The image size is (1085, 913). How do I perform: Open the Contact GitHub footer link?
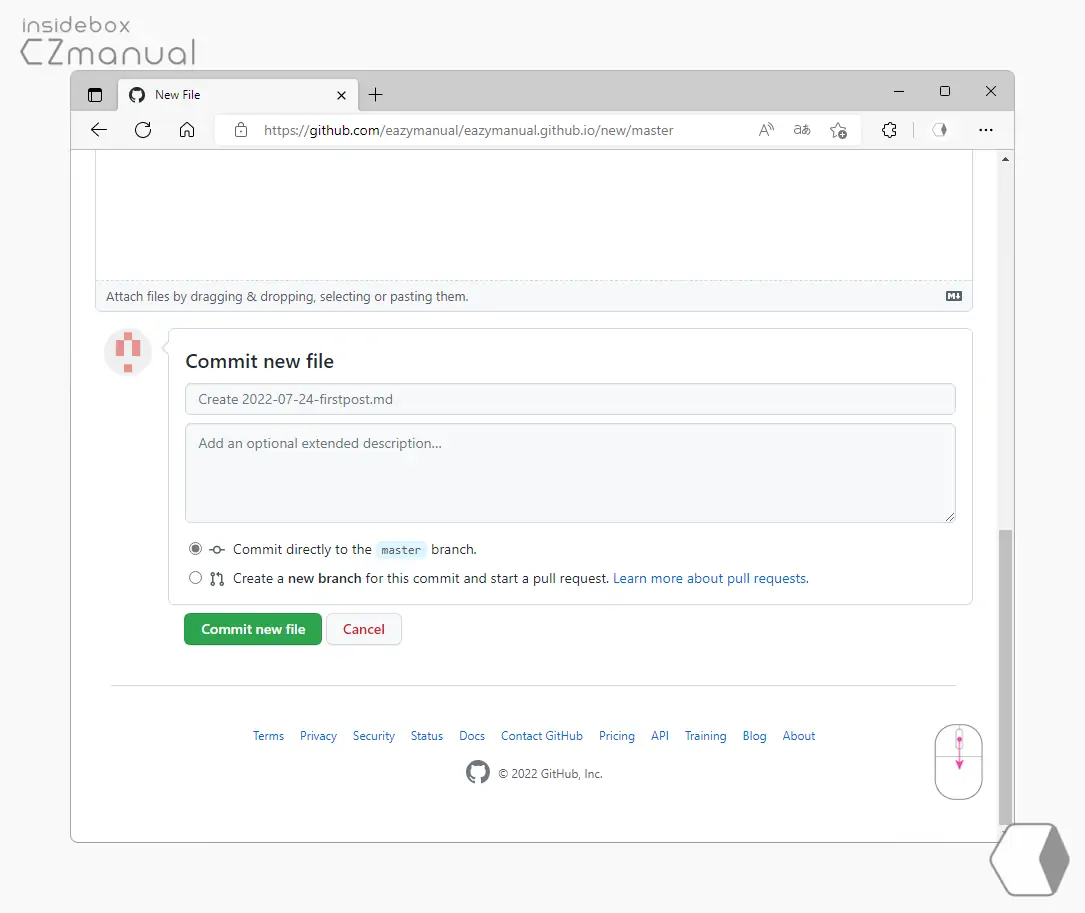pyautogui.click(x=542, y=736)
